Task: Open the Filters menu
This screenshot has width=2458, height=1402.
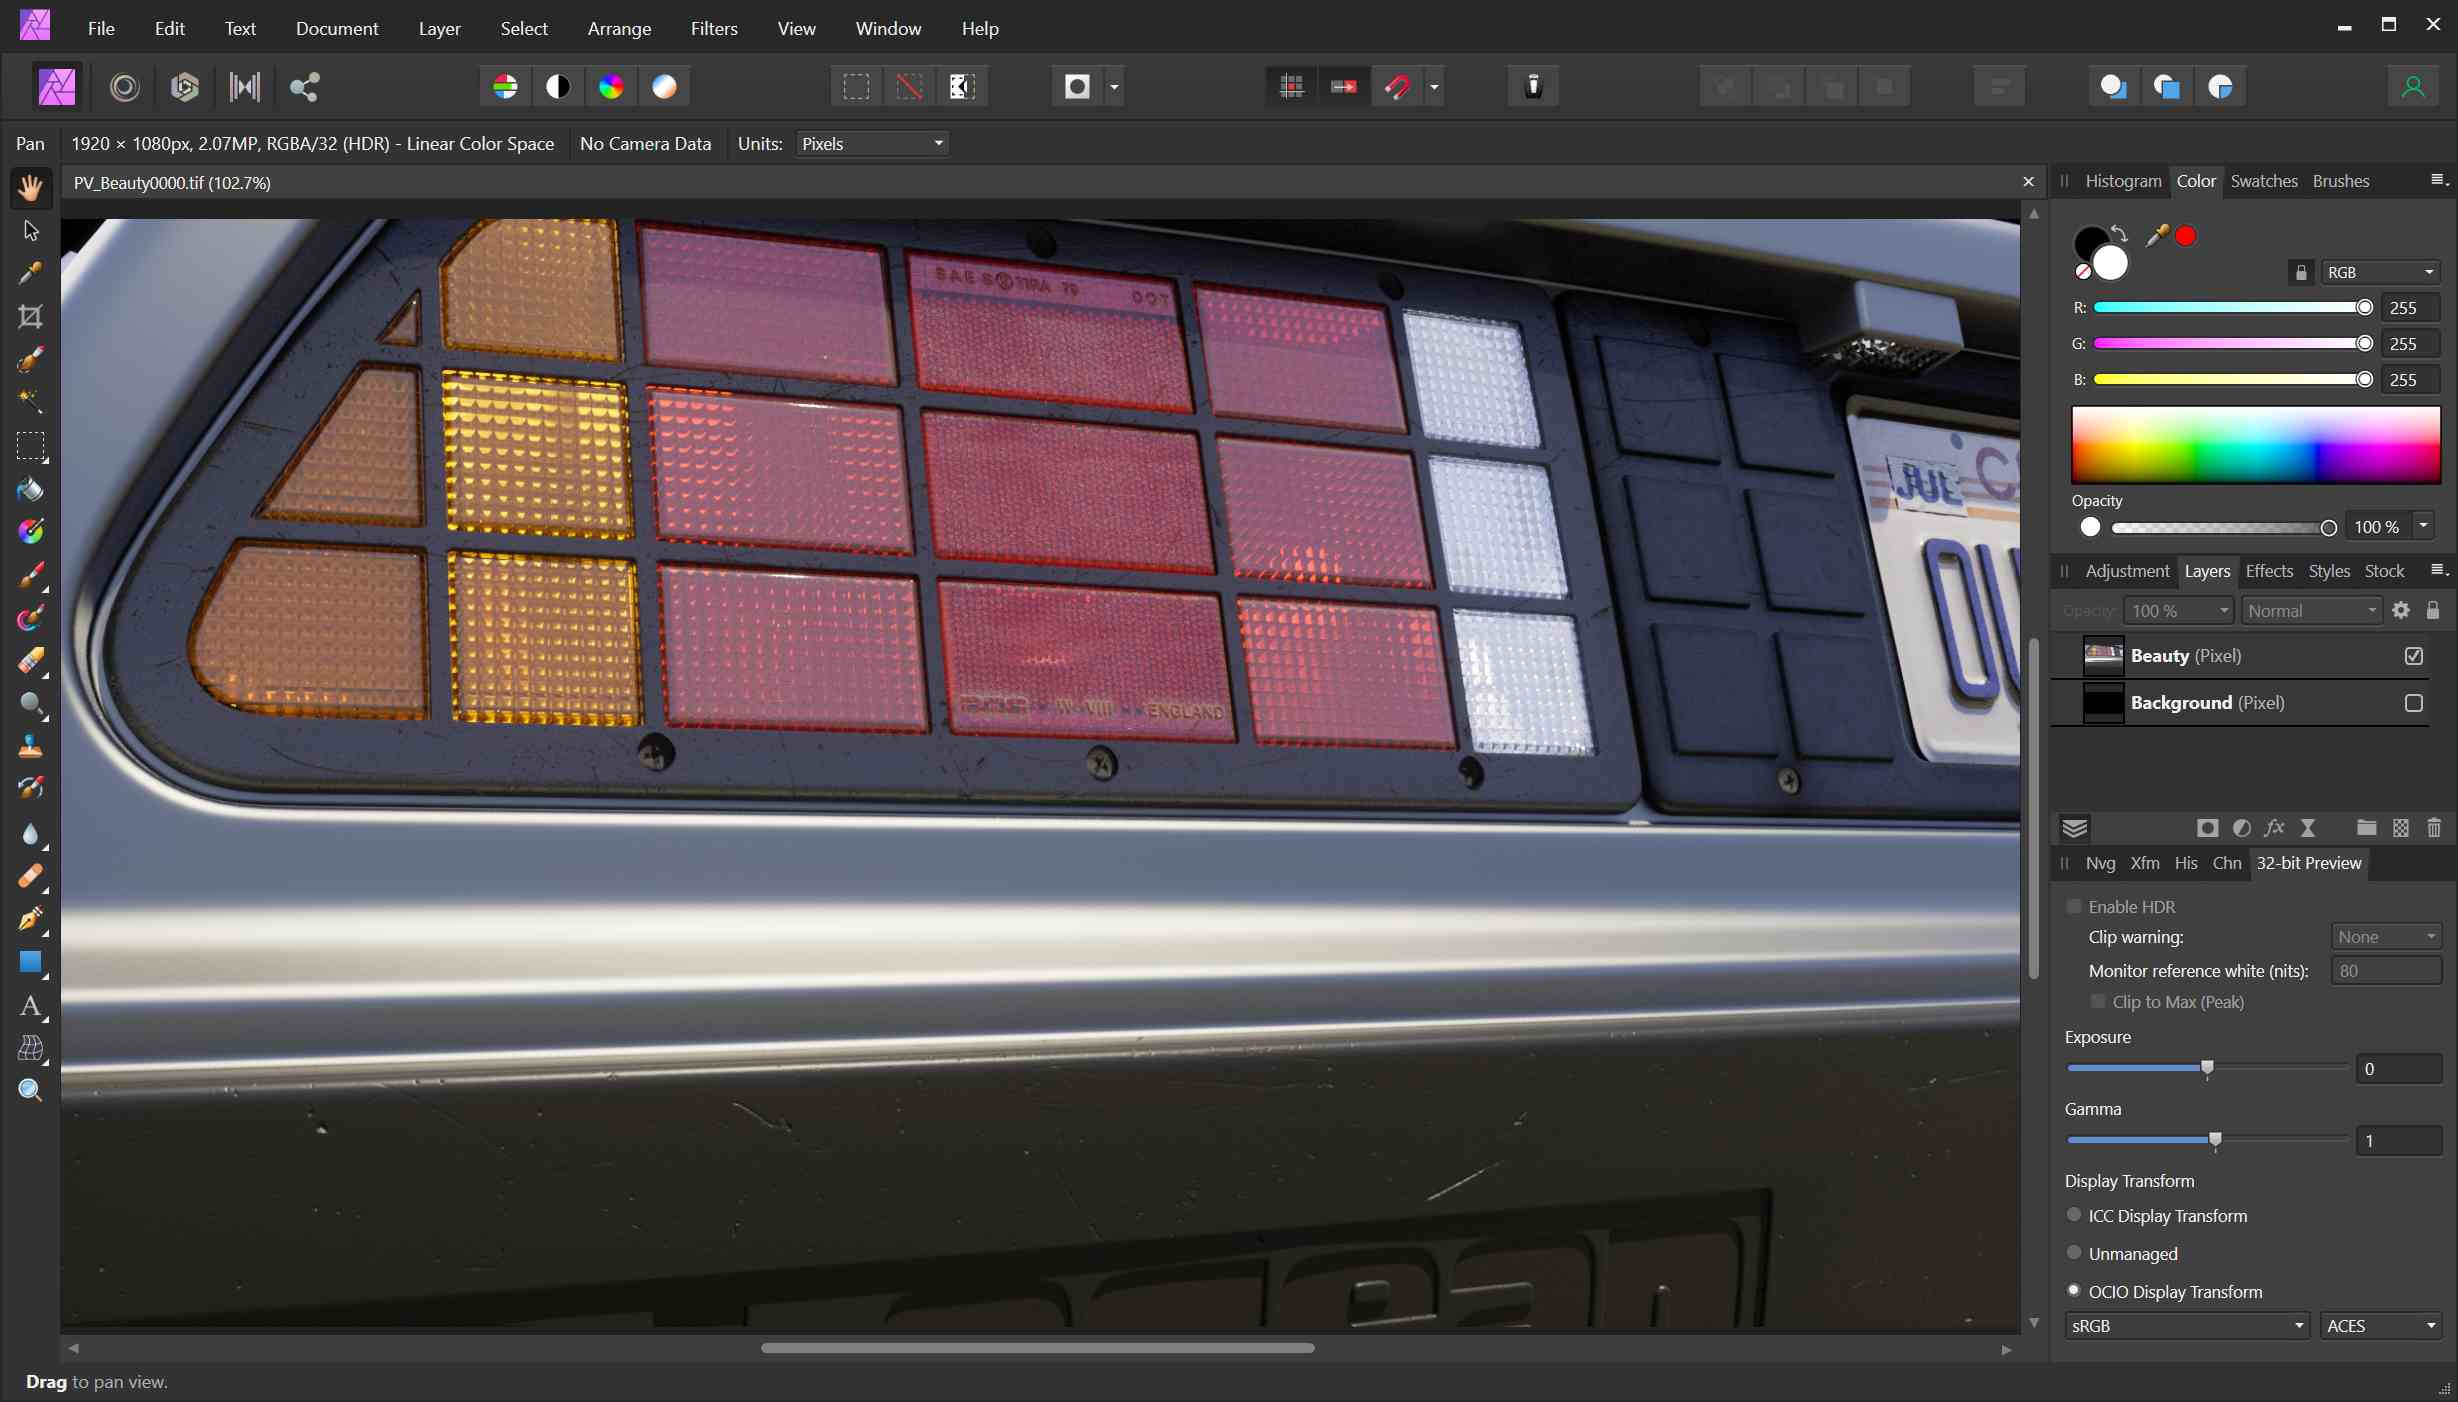Action: 713,29
